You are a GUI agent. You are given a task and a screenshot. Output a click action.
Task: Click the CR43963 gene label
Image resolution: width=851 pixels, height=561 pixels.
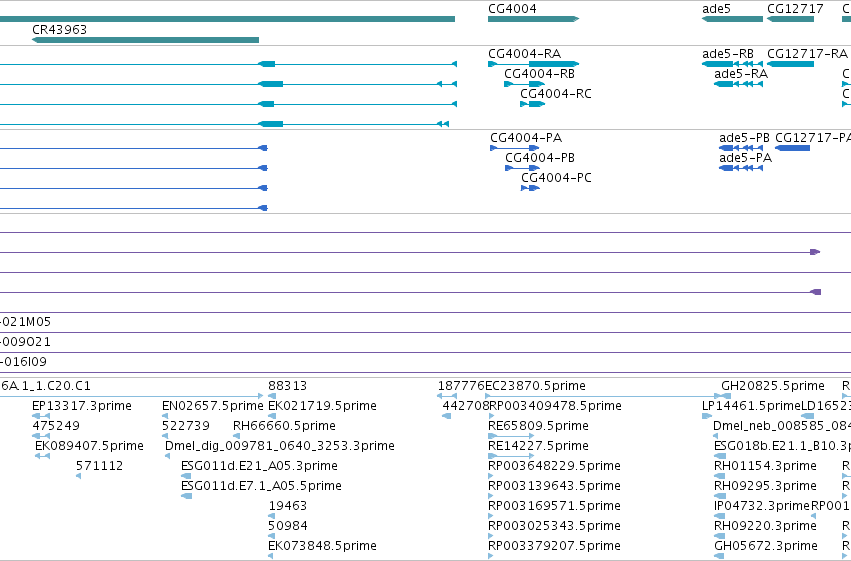(60, 29)
